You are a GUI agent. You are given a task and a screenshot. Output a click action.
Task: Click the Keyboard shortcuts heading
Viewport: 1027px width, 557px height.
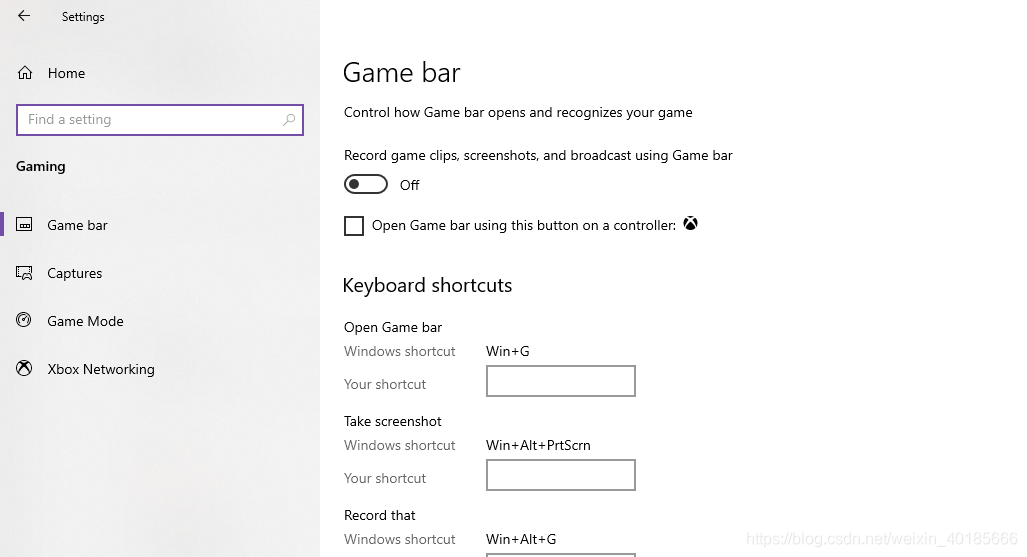pos(427,285)
